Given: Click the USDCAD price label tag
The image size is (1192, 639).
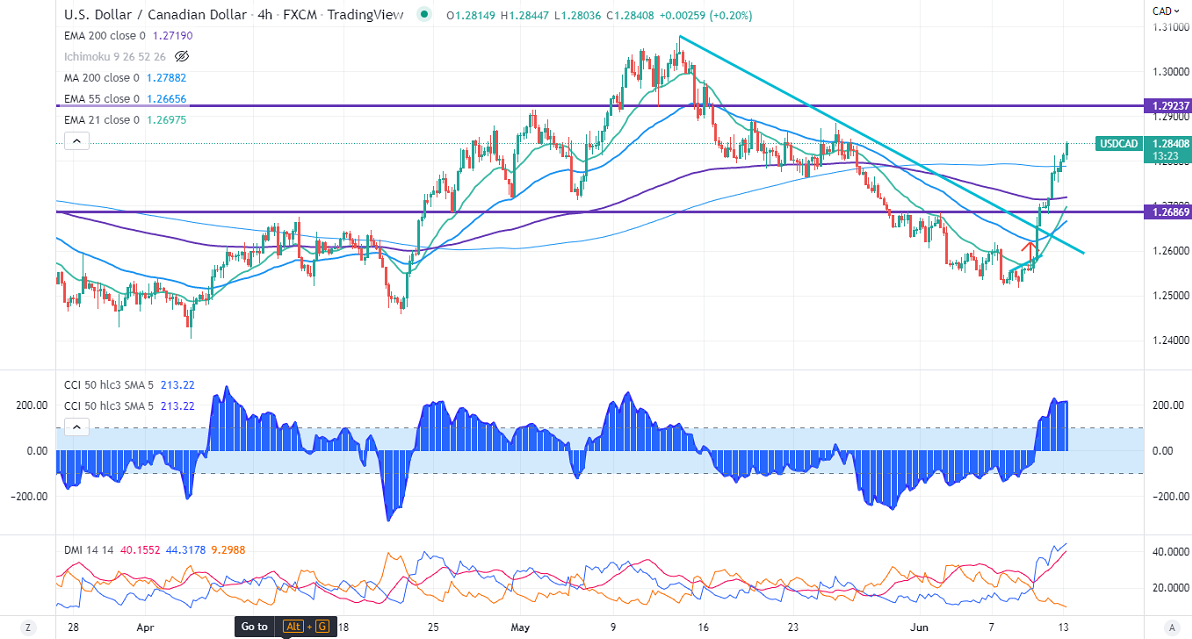Looking at the screenshot, I should [x=1119, y=144].
